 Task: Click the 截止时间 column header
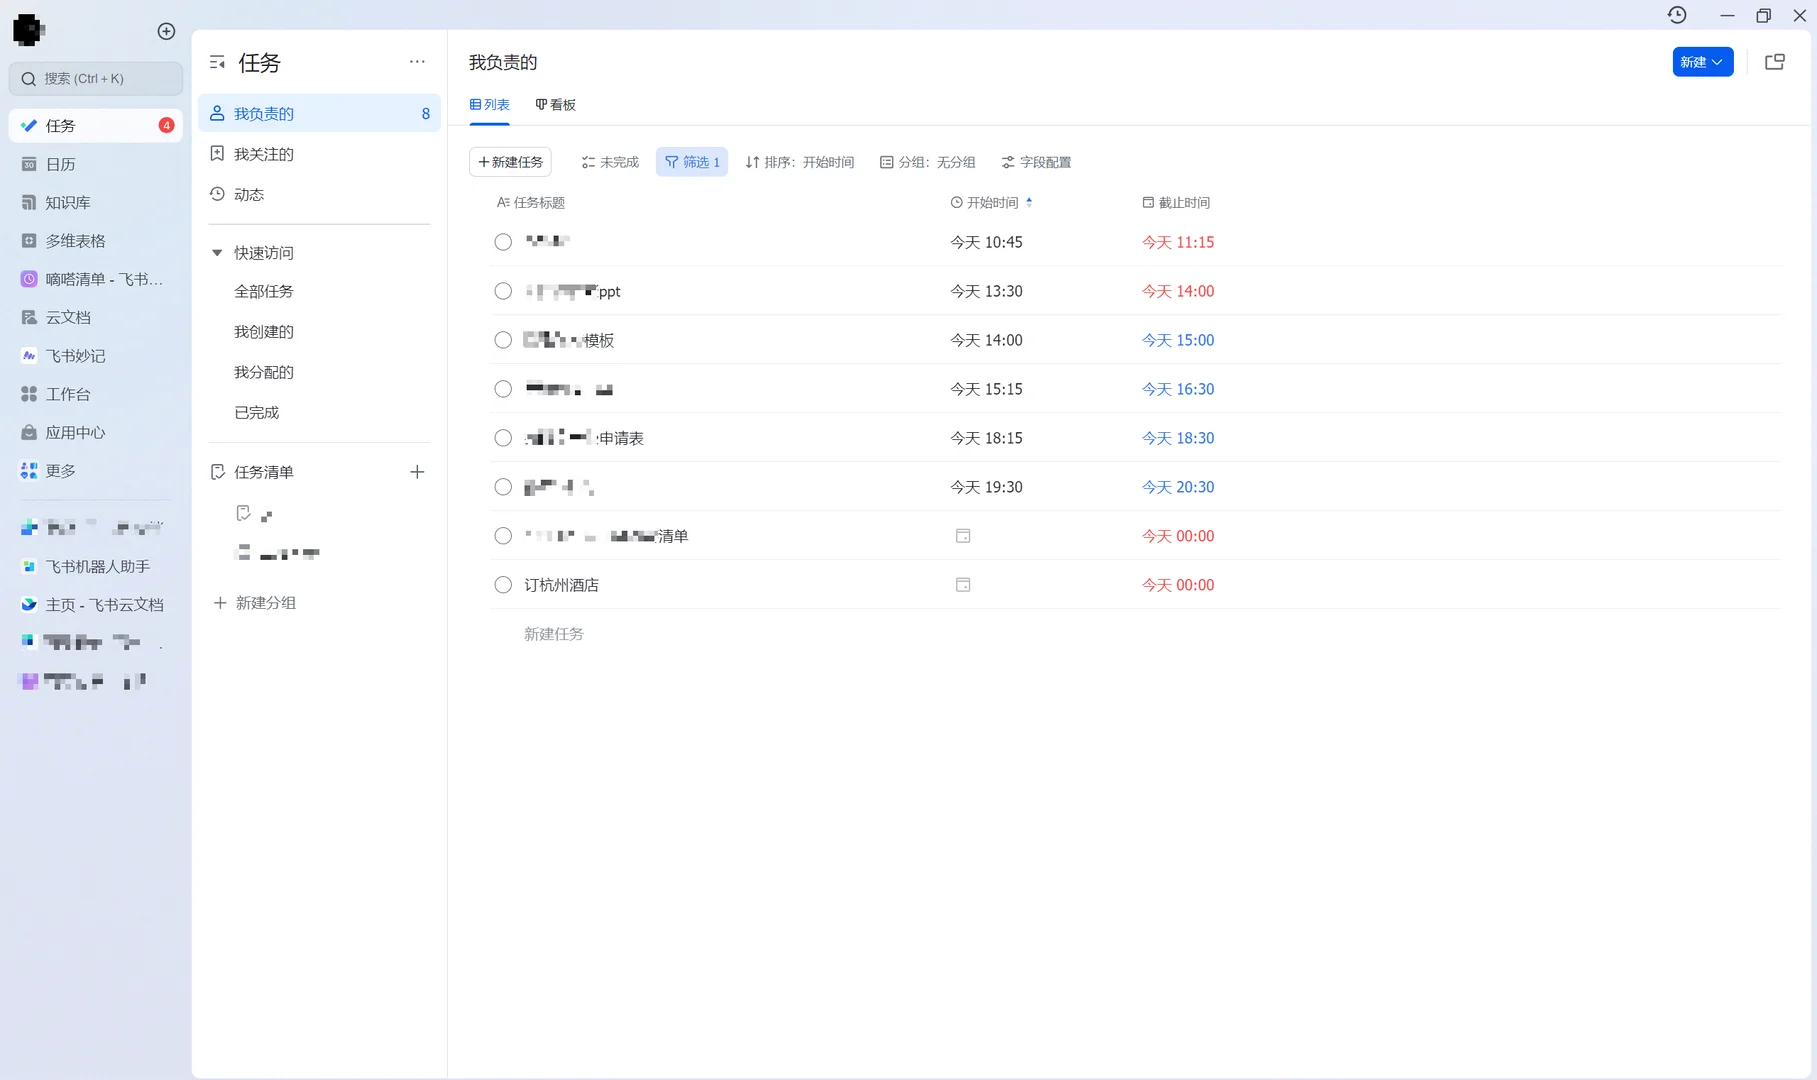(x=1176, y=203)
